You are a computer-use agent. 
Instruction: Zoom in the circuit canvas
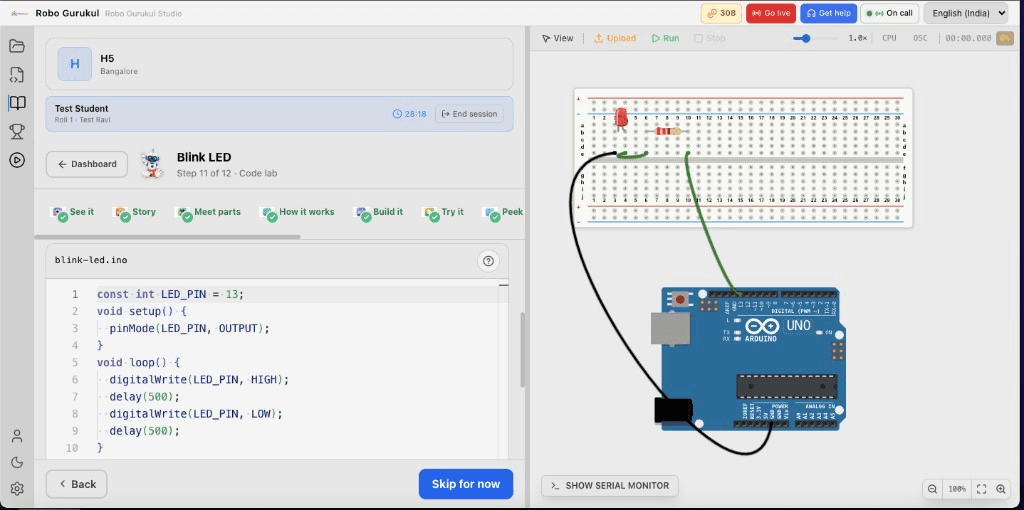point(1001,488)
